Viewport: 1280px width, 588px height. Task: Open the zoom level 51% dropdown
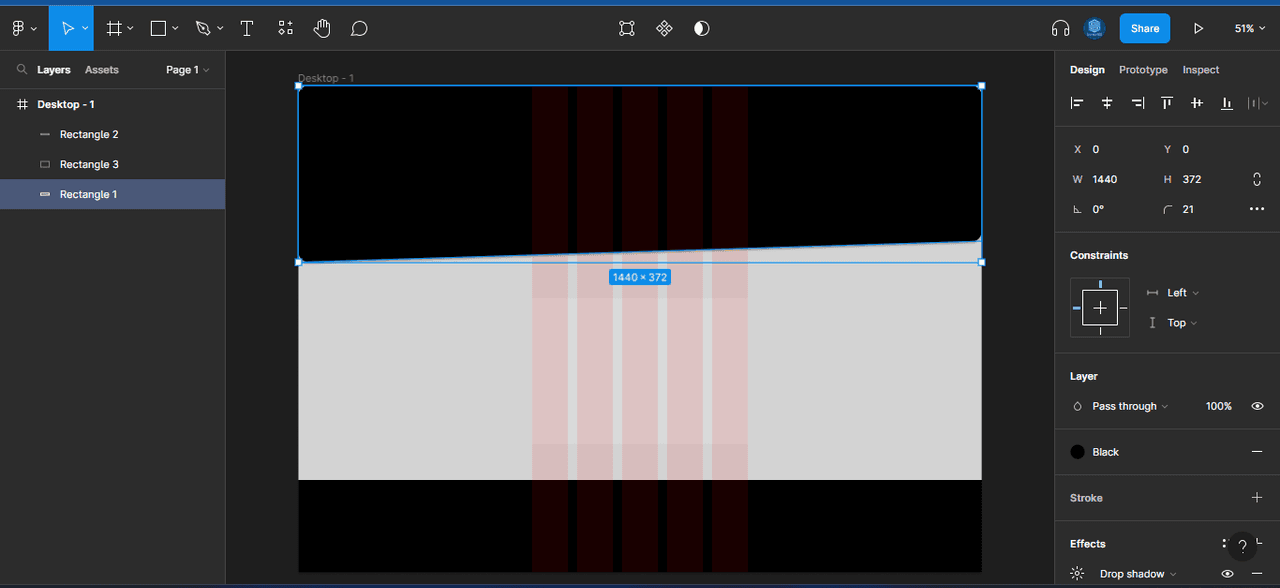(1249, 28)
